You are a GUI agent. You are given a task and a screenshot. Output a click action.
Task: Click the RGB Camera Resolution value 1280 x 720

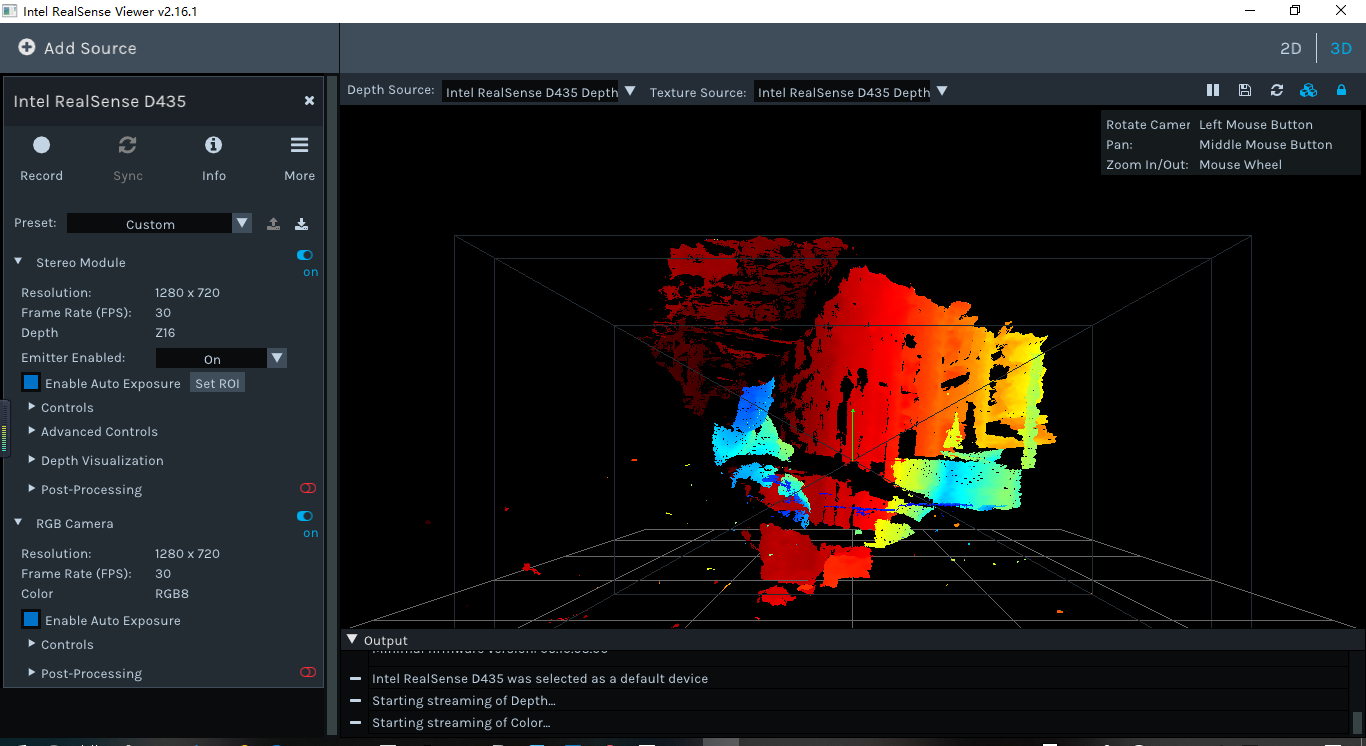(187, 554)
